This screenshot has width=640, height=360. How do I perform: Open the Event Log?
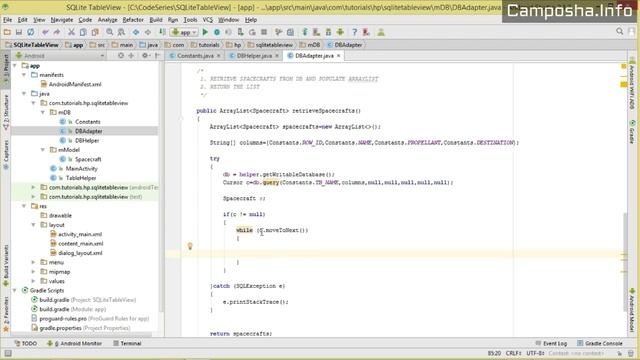tap(551, 344)
